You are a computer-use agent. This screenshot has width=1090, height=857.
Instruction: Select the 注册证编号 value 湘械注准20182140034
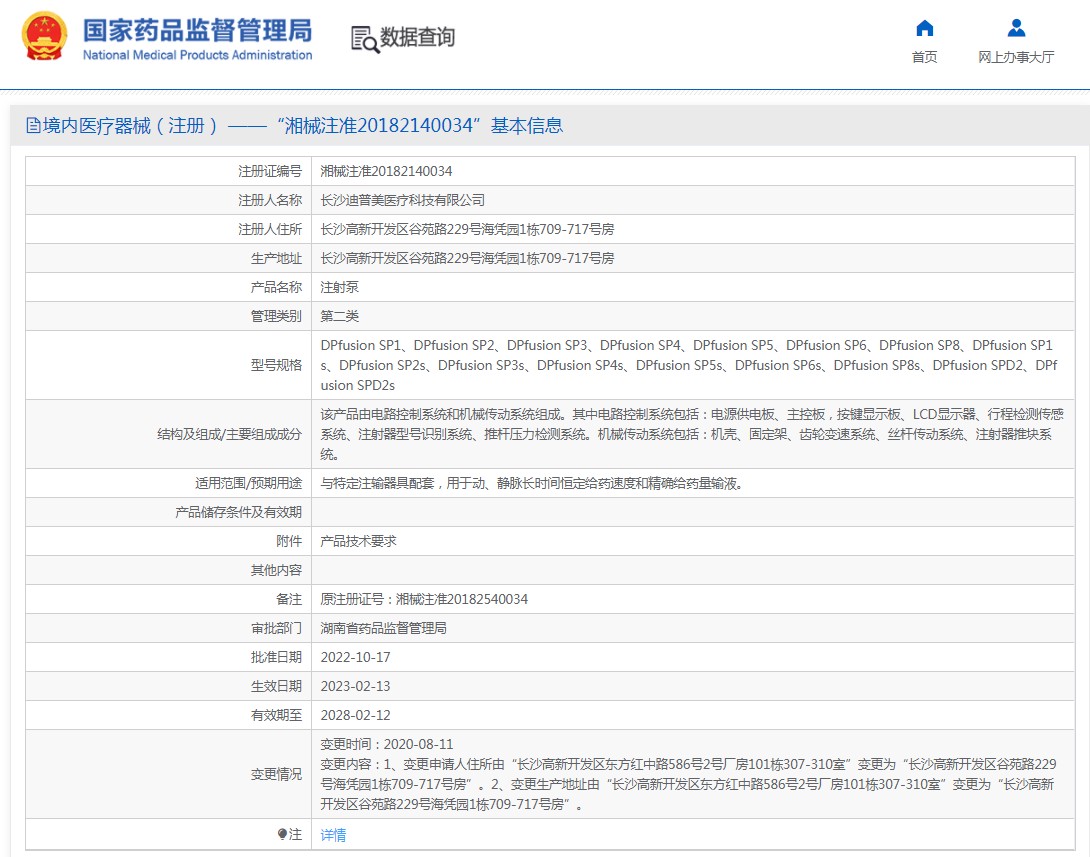click(386, 171)
